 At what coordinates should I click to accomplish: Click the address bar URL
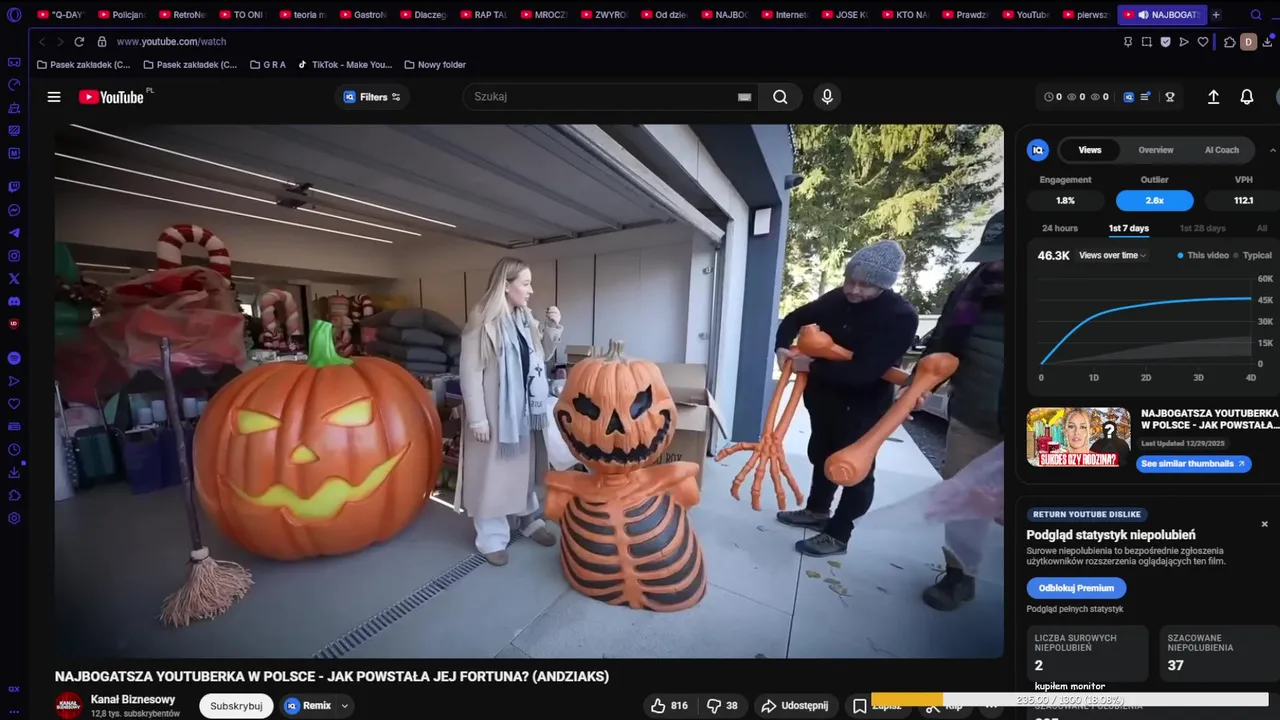click(x=171, y=42)
